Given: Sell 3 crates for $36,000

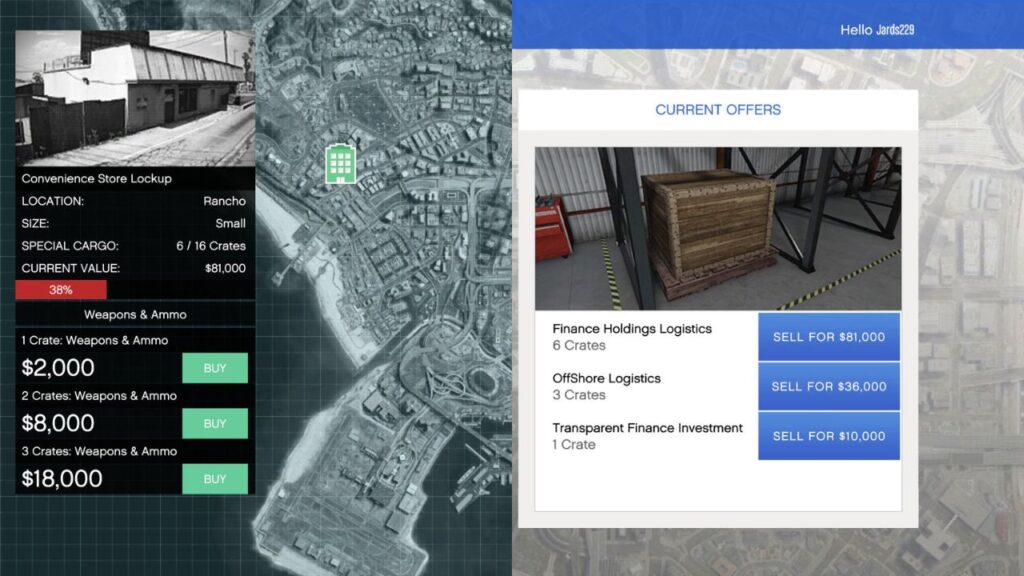Looking at the screenshot, I should point(829,387).
